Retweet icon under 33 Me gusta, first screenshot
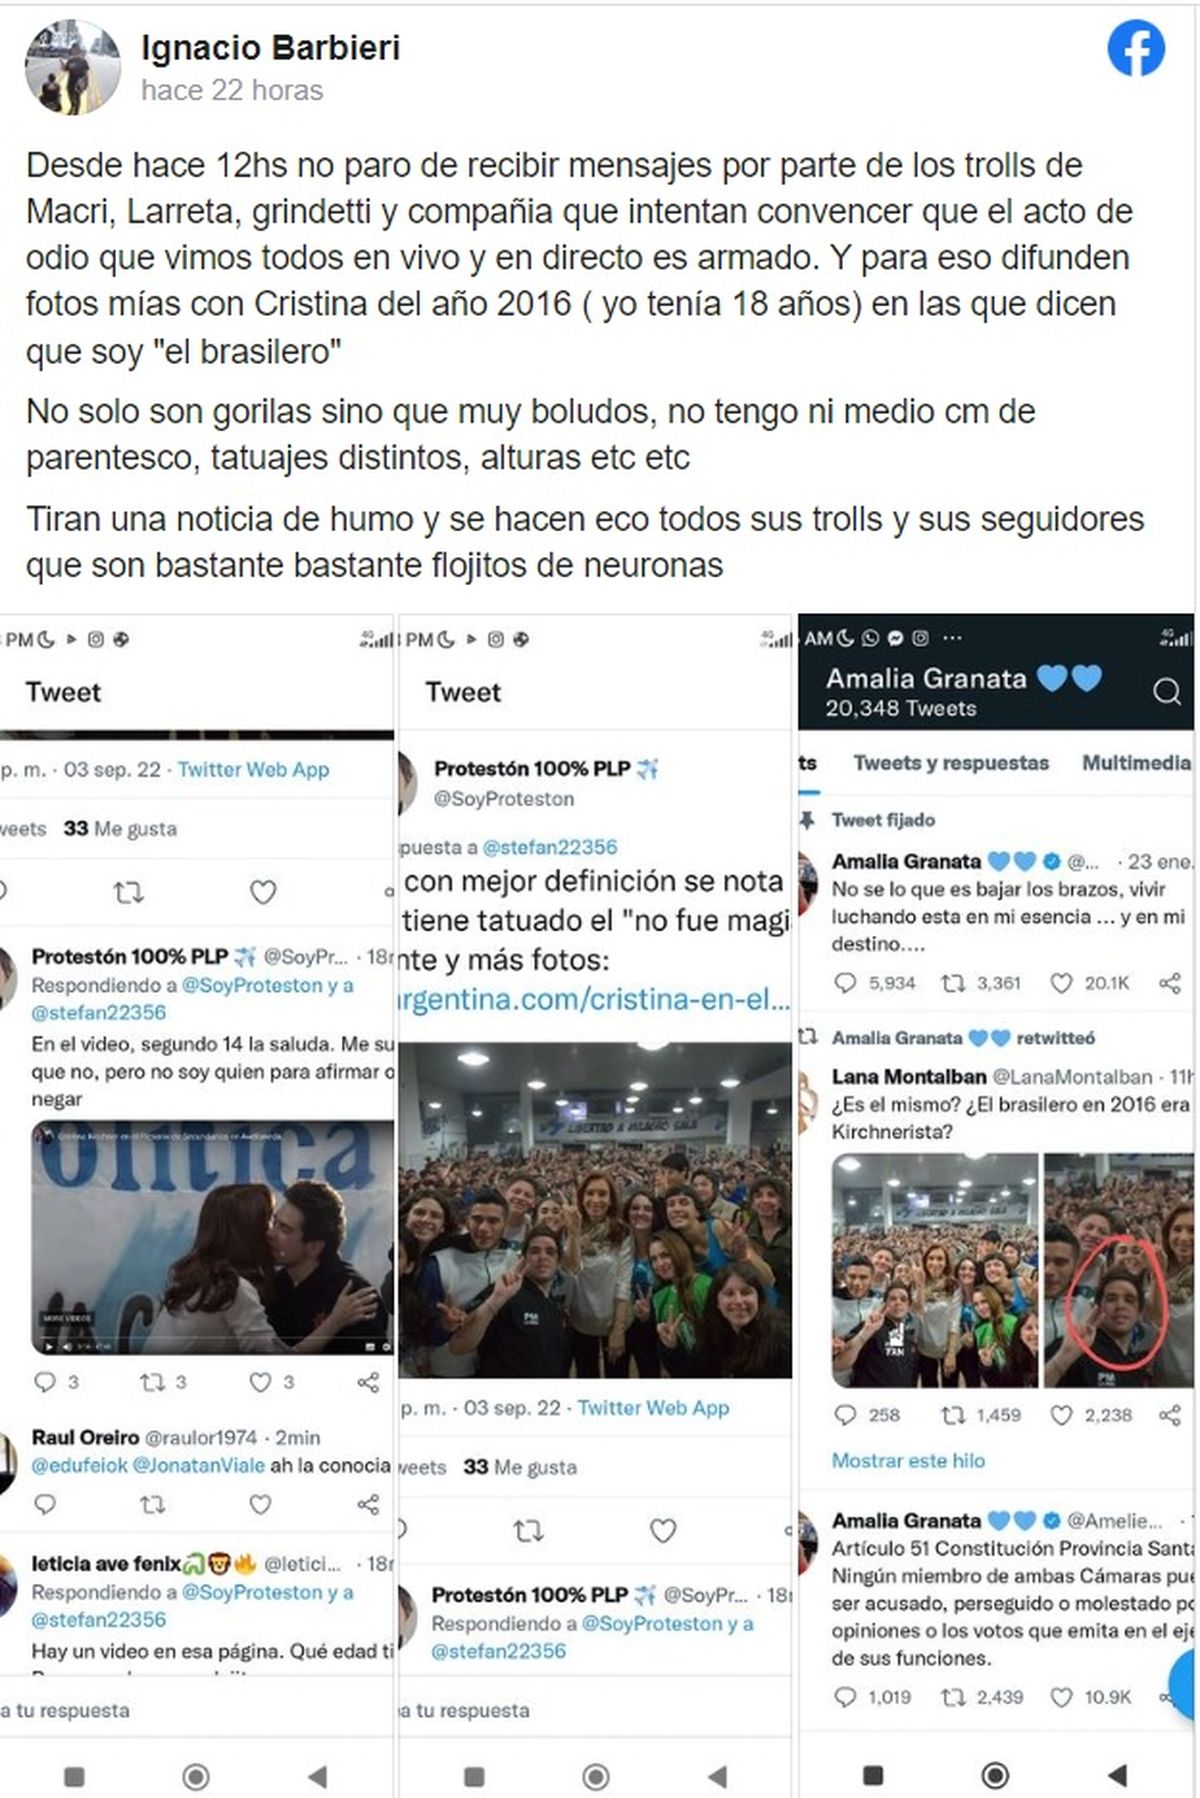The width and height of the screenshot is (1200, 1798). 128,891
